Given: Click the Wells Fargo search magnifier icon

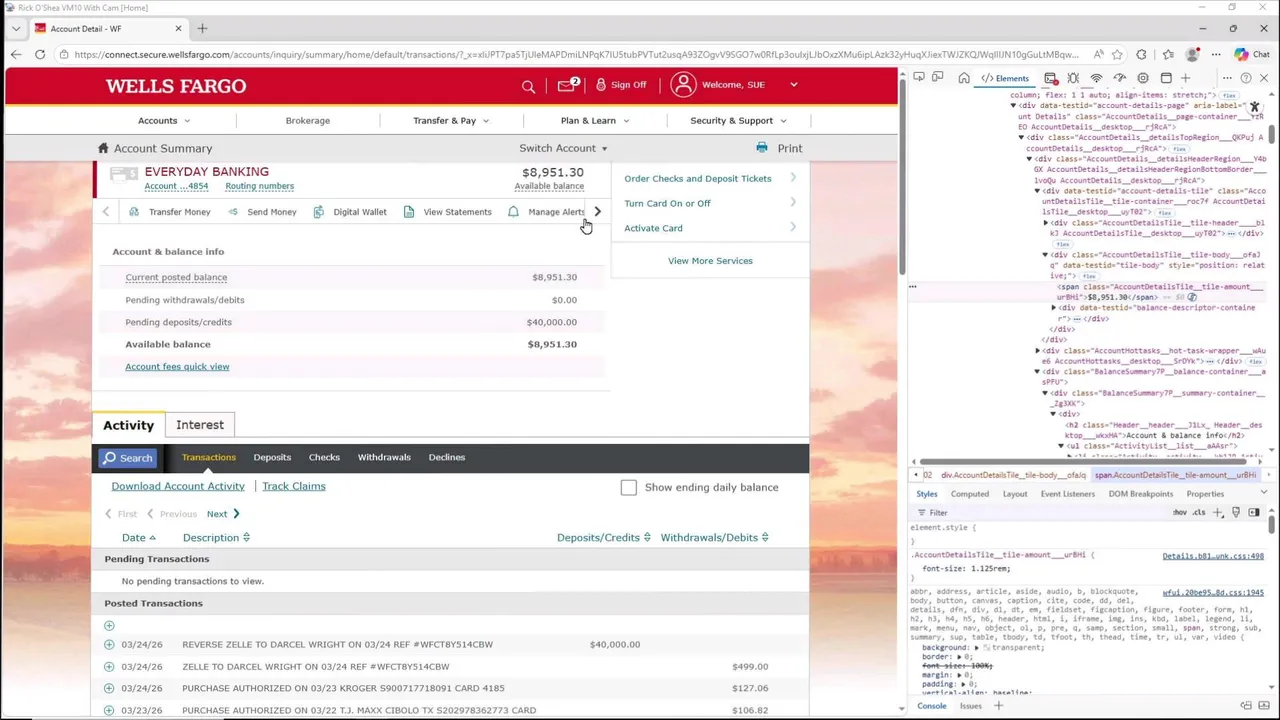Looking at the screenshot, I should click(x=528, y=86).
